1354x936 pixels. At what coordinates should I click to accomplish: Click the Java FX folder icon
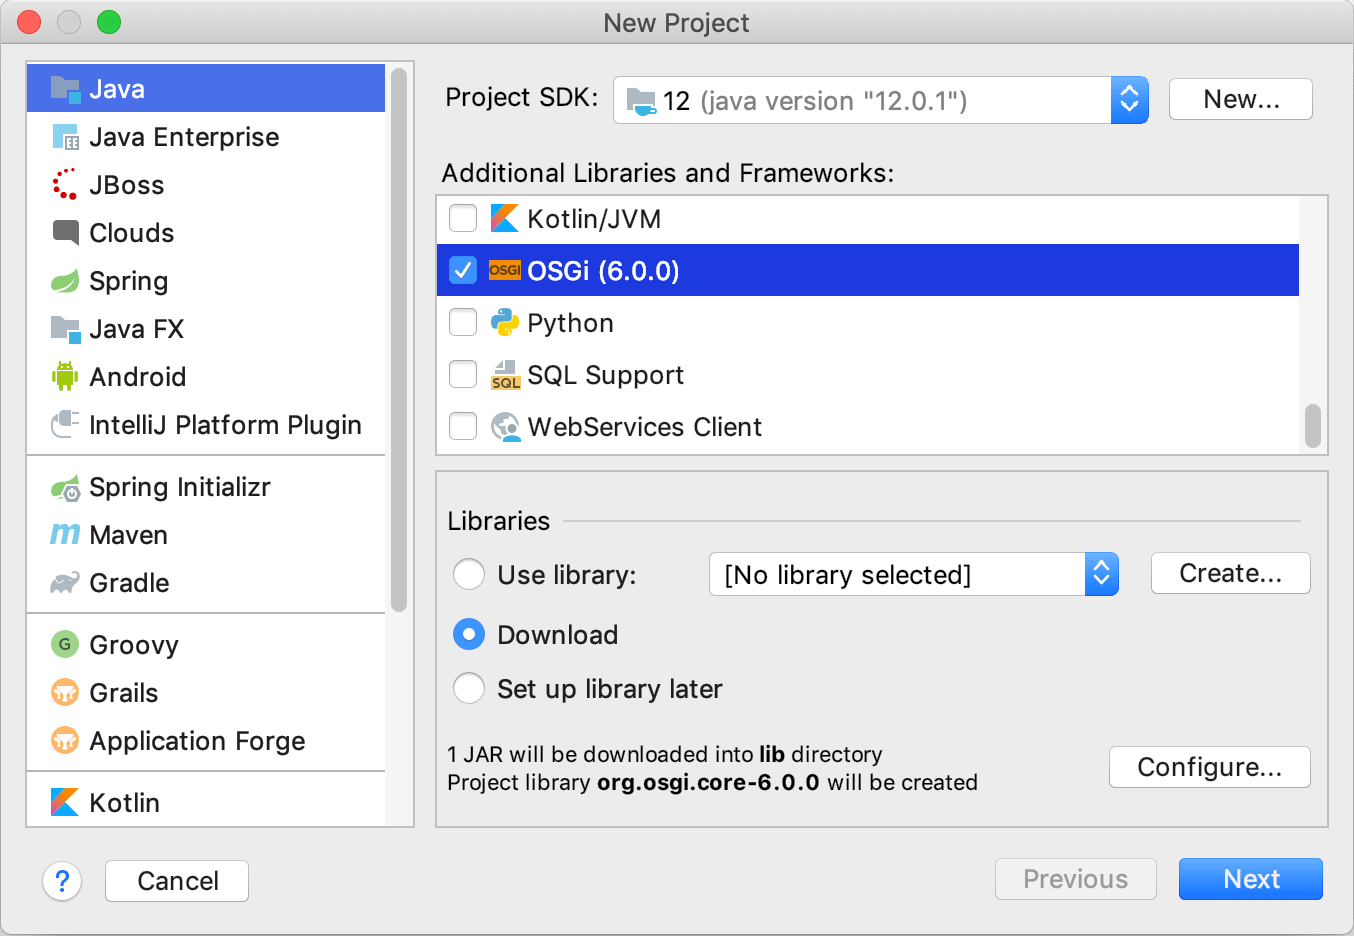pos(65,329)
